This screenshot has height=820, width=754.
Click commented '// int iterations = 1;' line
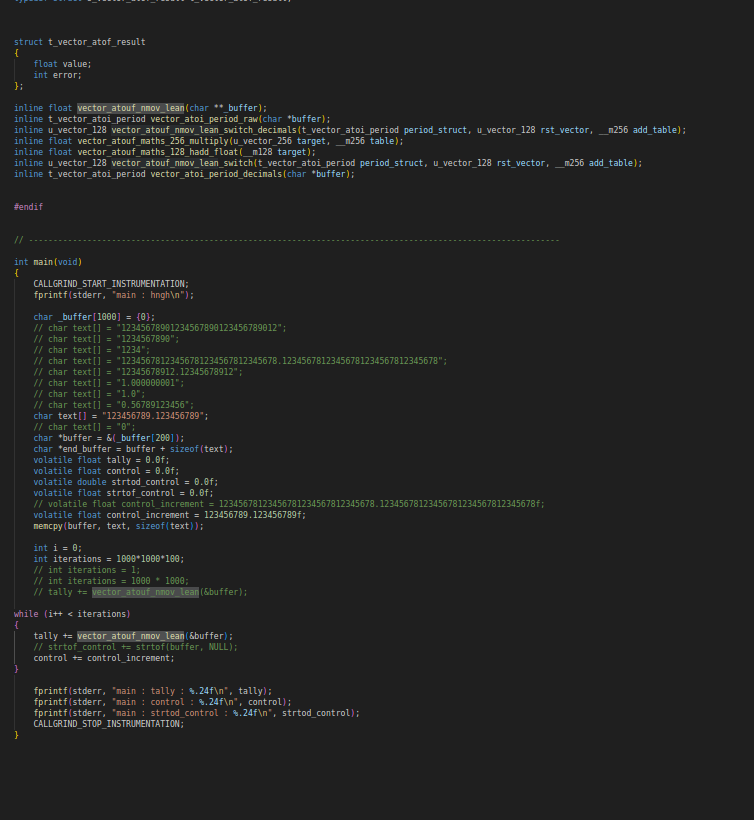pos(87,570)
